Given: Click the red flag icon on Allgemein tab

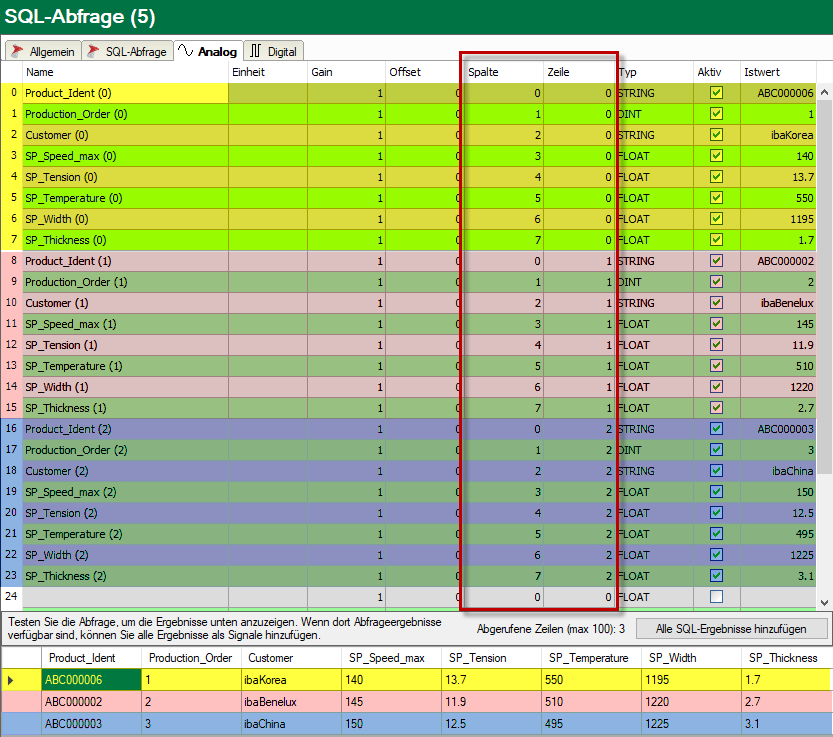Looking at the screenshot, I should point(18,51).
